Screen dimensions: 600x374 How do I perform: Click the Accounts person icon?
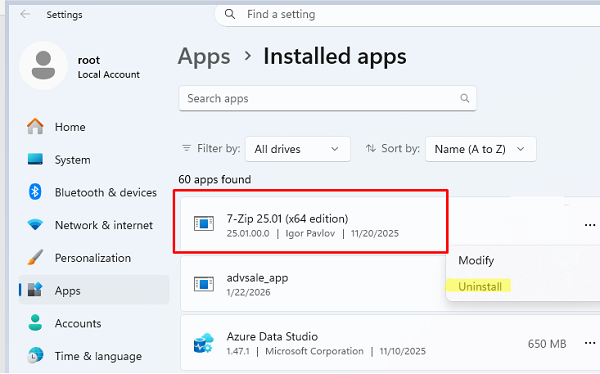pyautogui.click(x=35, y=323)
